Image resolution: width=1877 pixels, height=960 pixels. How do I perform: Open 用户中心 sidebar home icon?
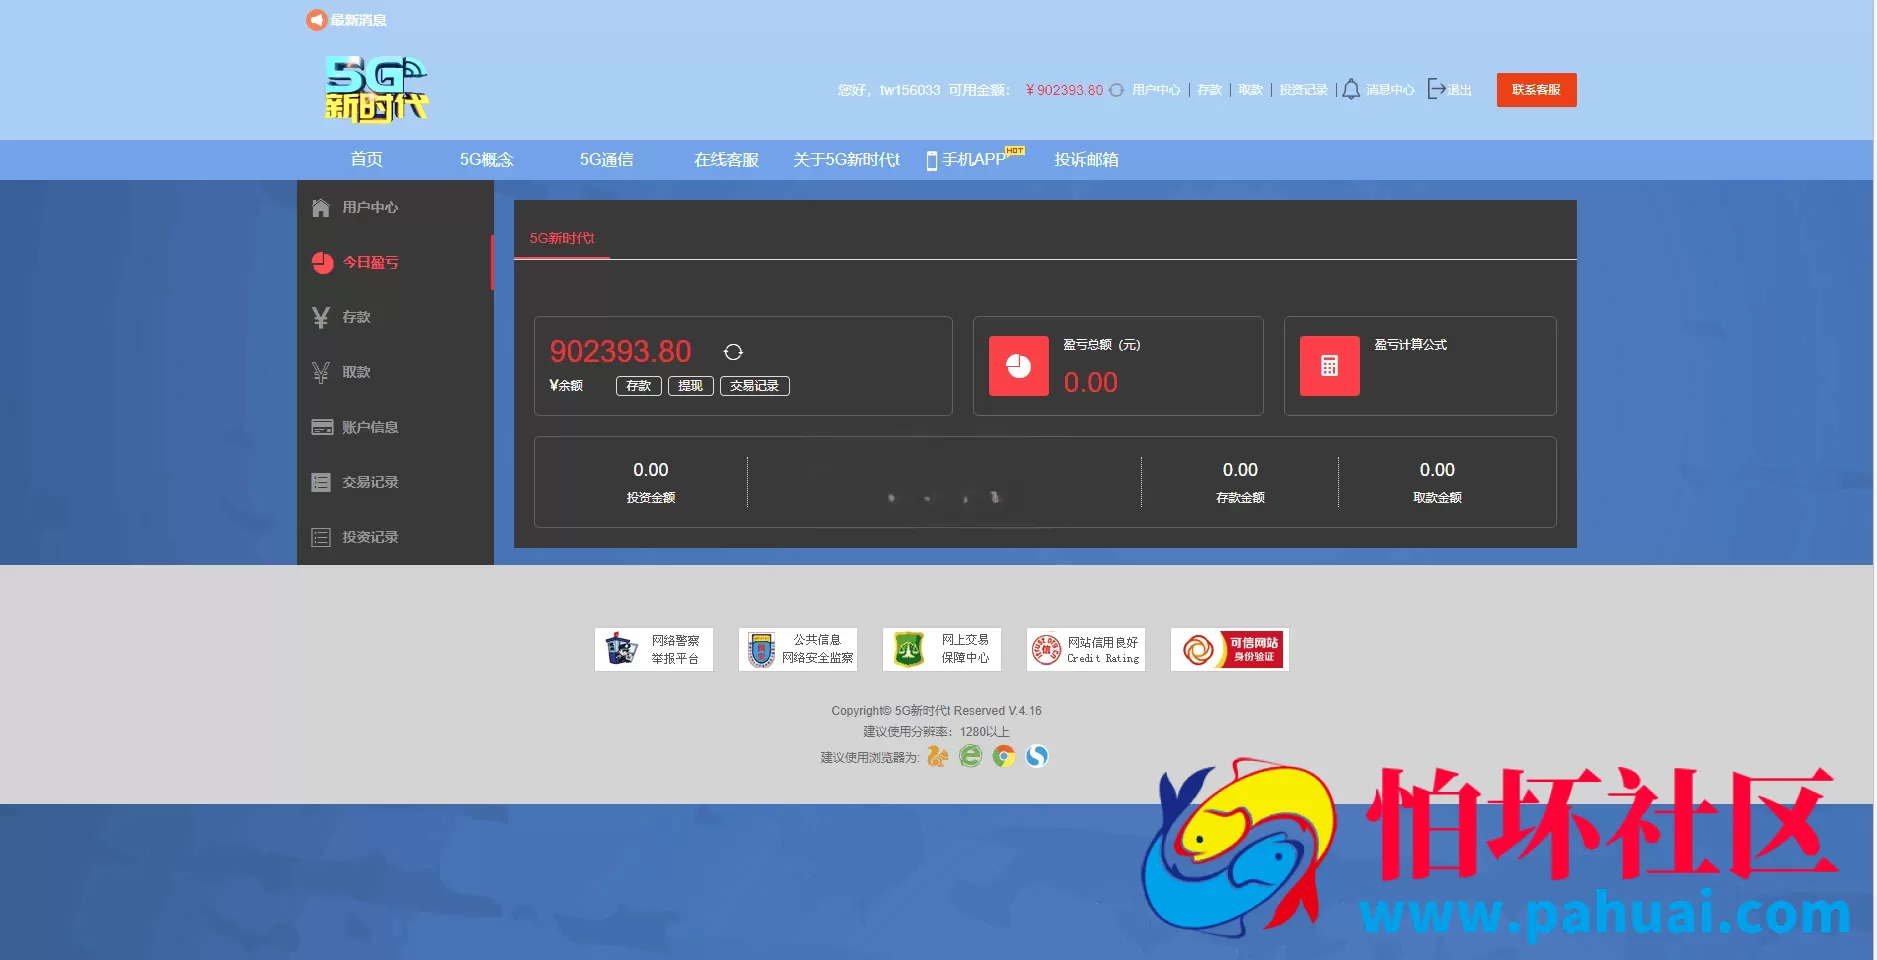point(321,208)
